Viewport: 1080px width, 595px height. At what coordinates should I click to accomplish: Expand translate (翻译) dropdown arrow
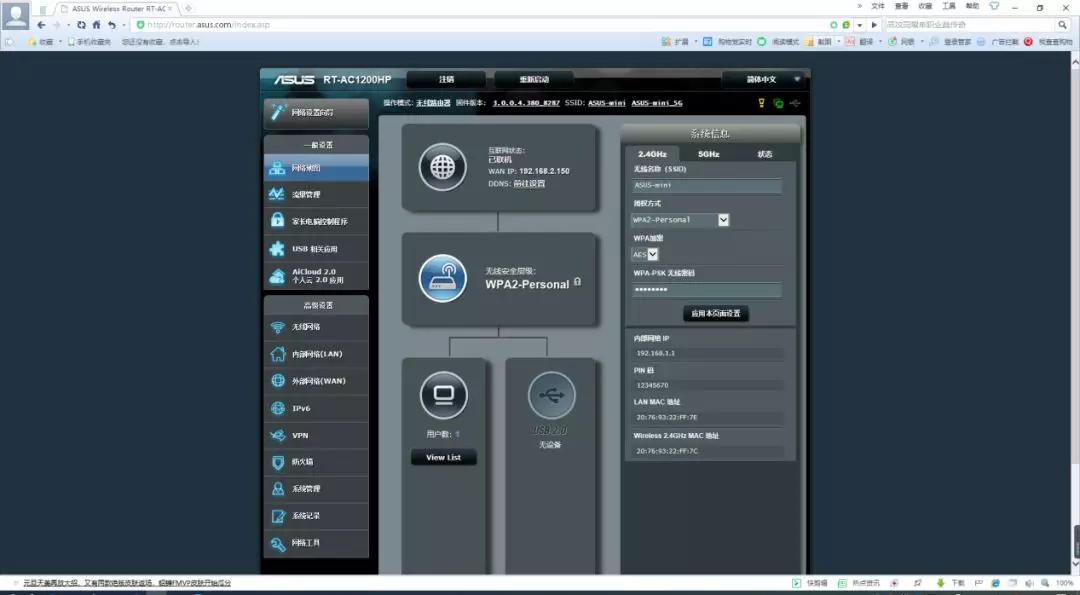point(880,41)
